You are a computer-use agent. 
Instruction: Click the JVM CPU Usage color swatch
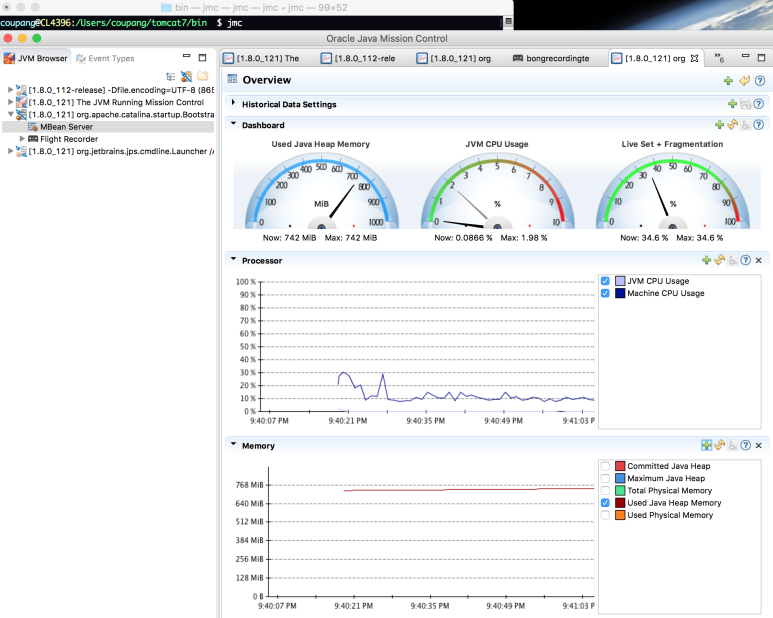pos(620,281)
